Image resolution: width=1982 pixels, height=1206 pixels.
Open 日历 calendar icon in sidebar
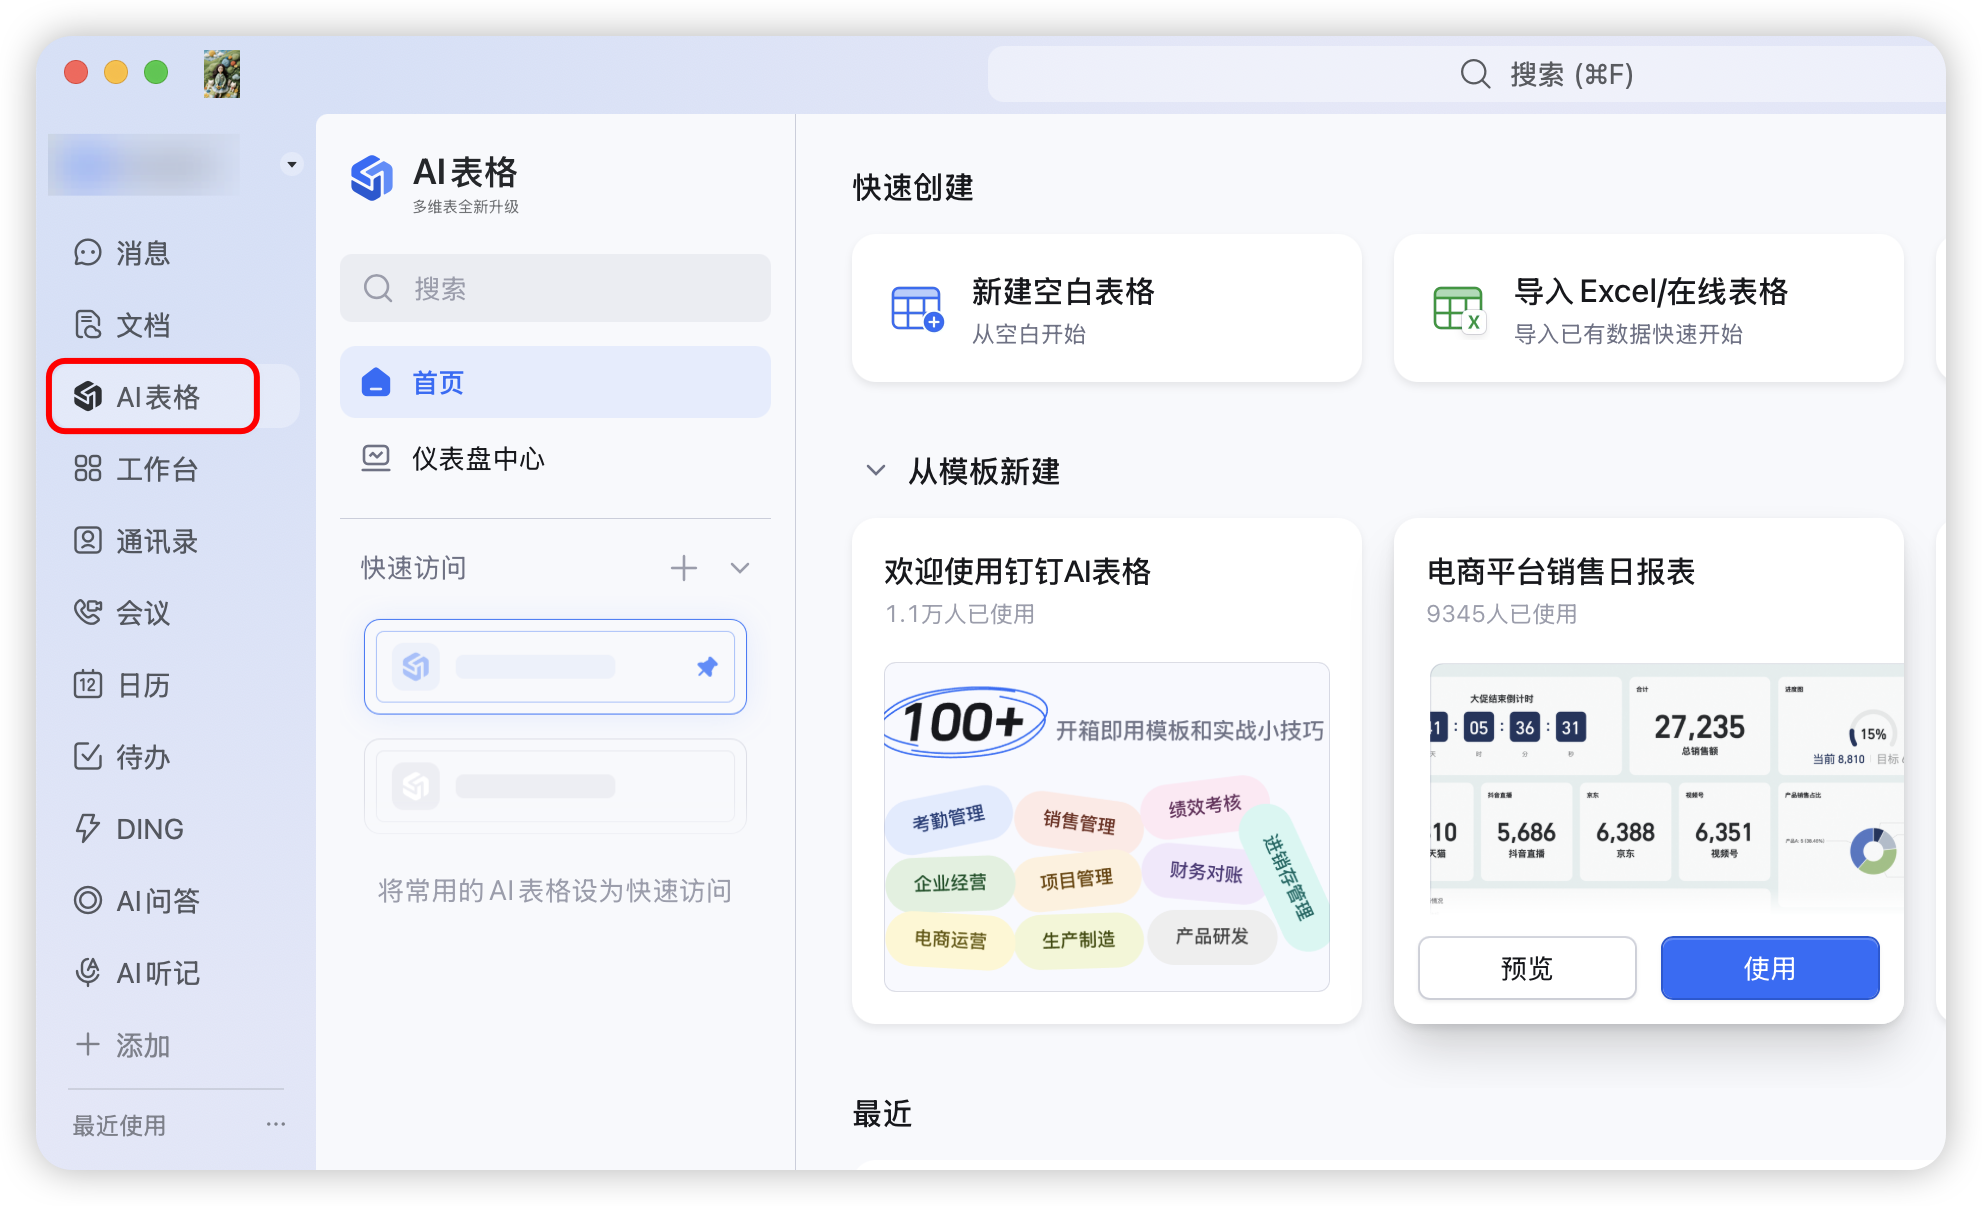[x=88, y=685]
